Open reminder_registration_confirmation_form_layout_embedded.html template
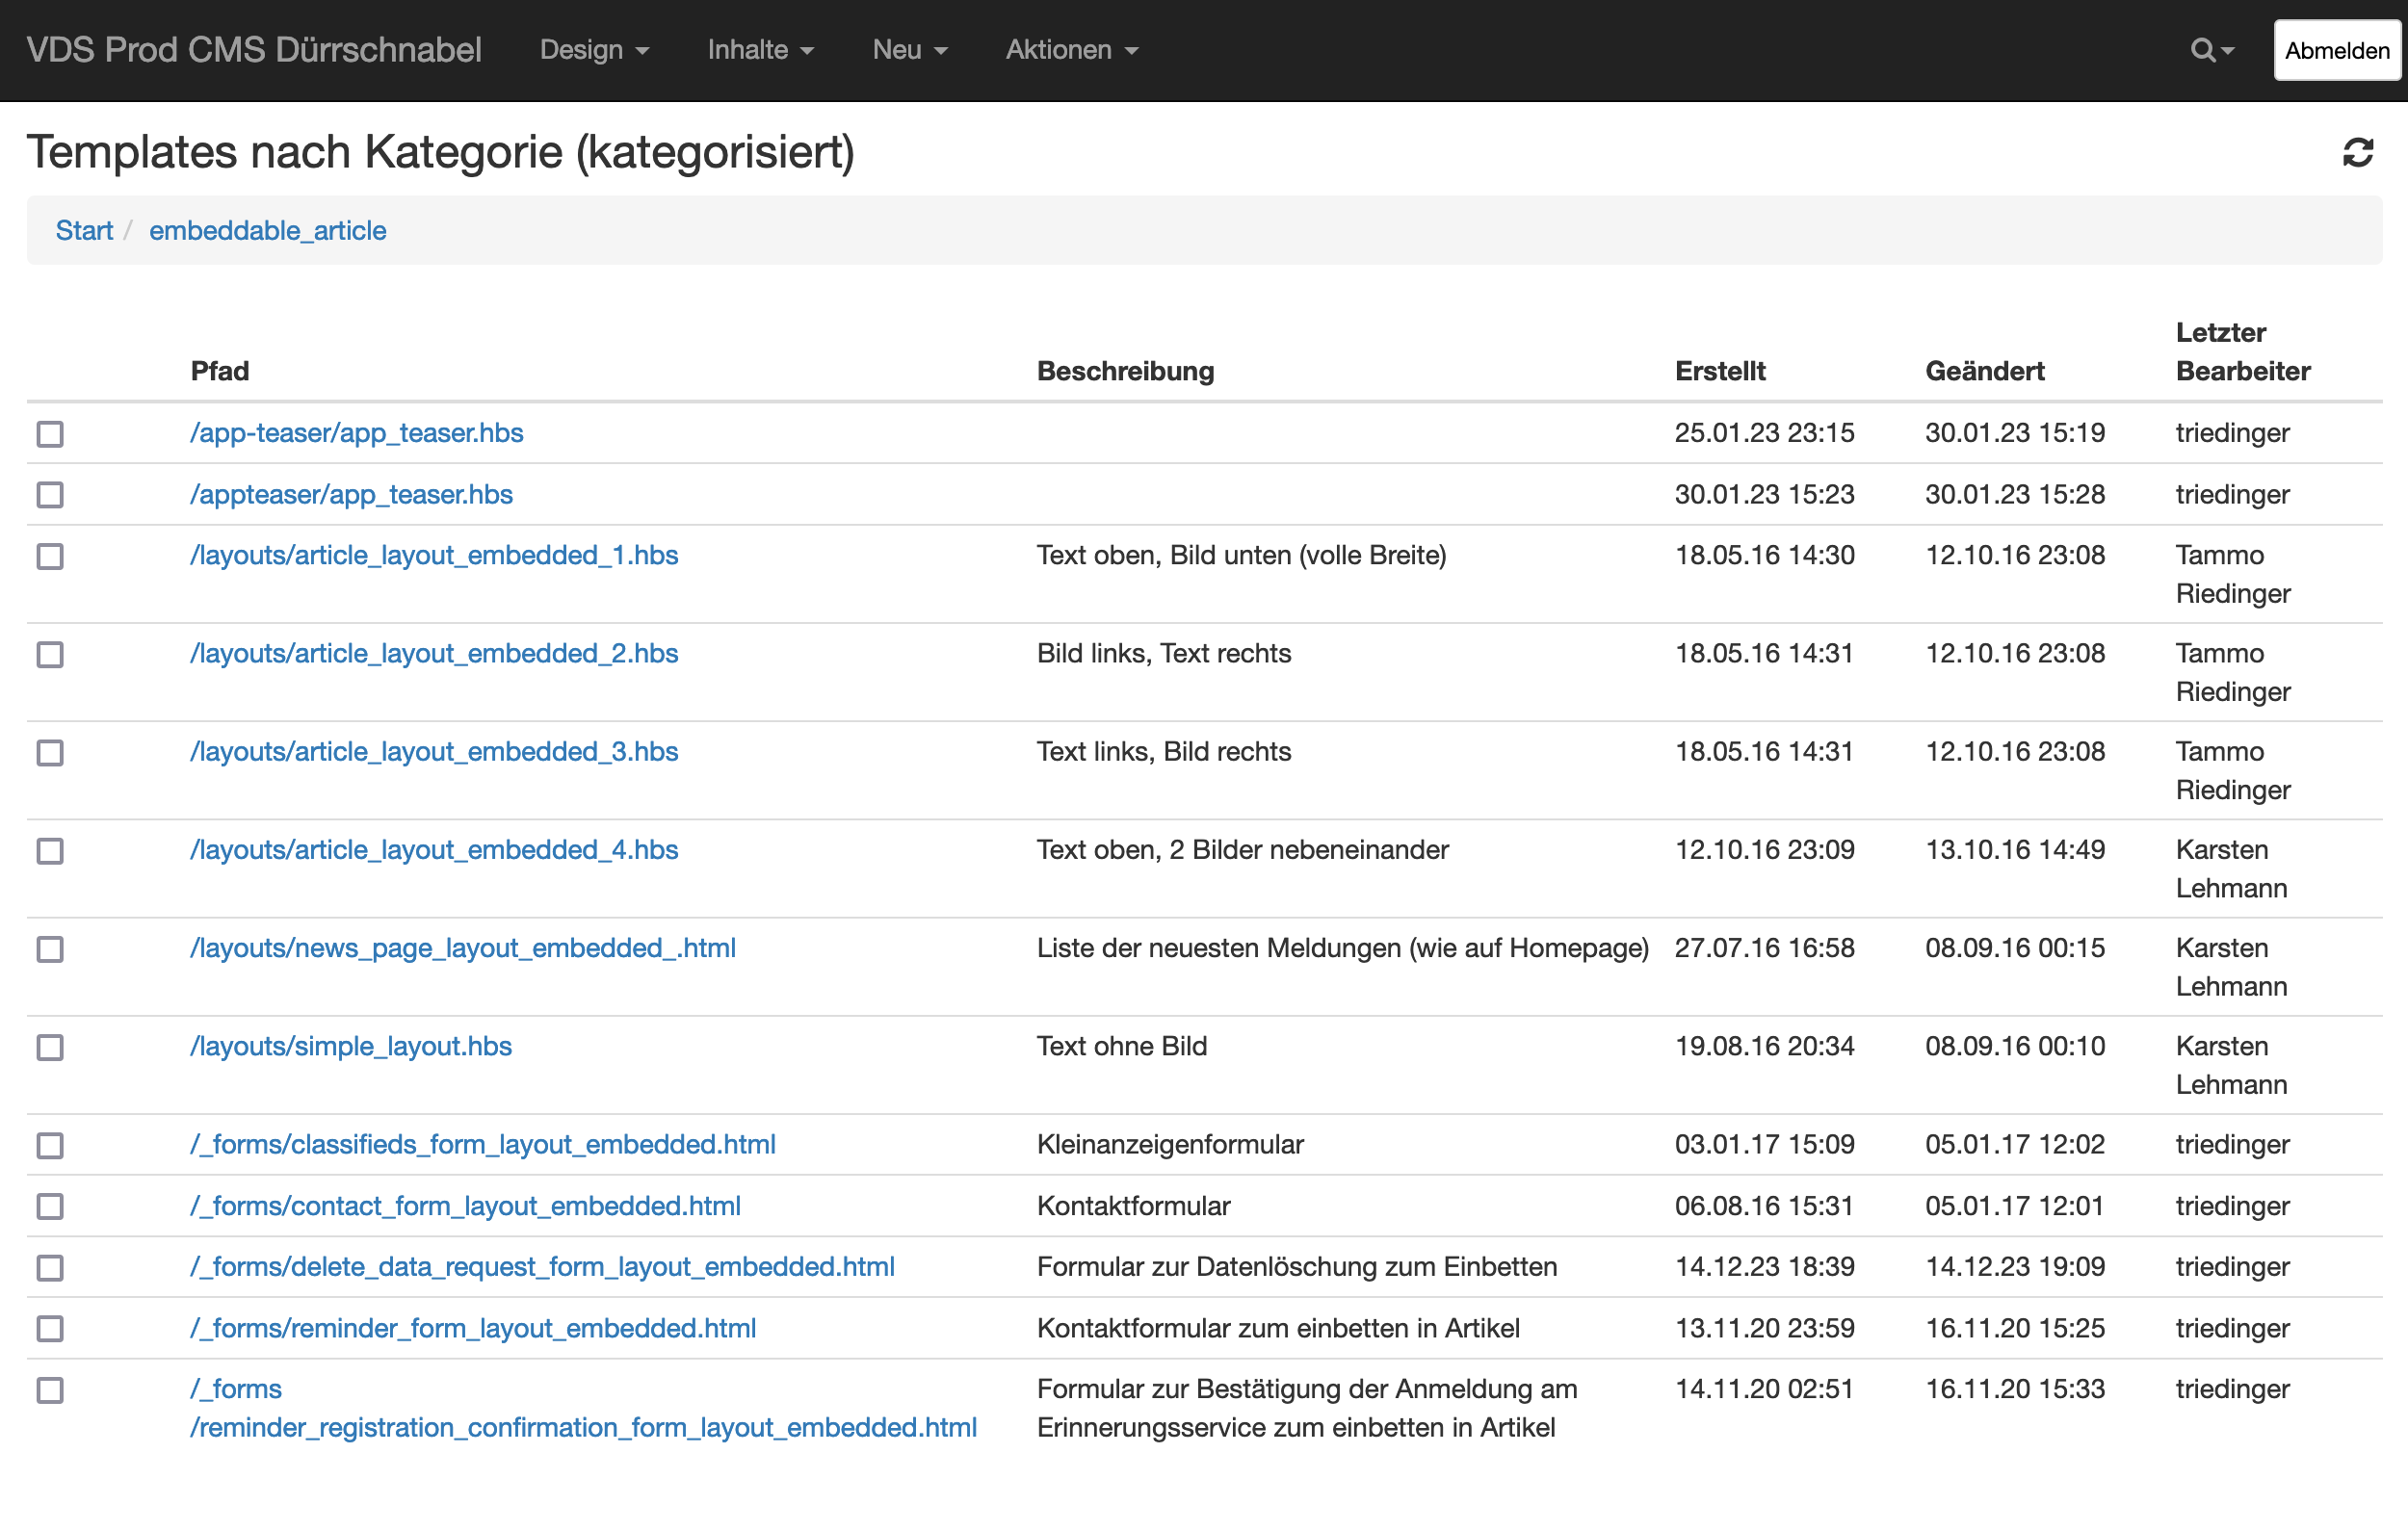The width and height of the screenshot is (2408, 1531). point(583,1408)
